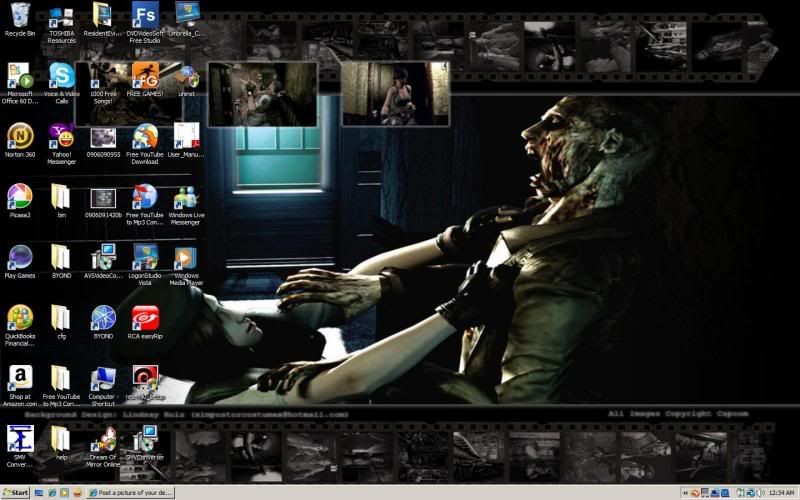
Task: Select the help folder
Action: point(61,443)
